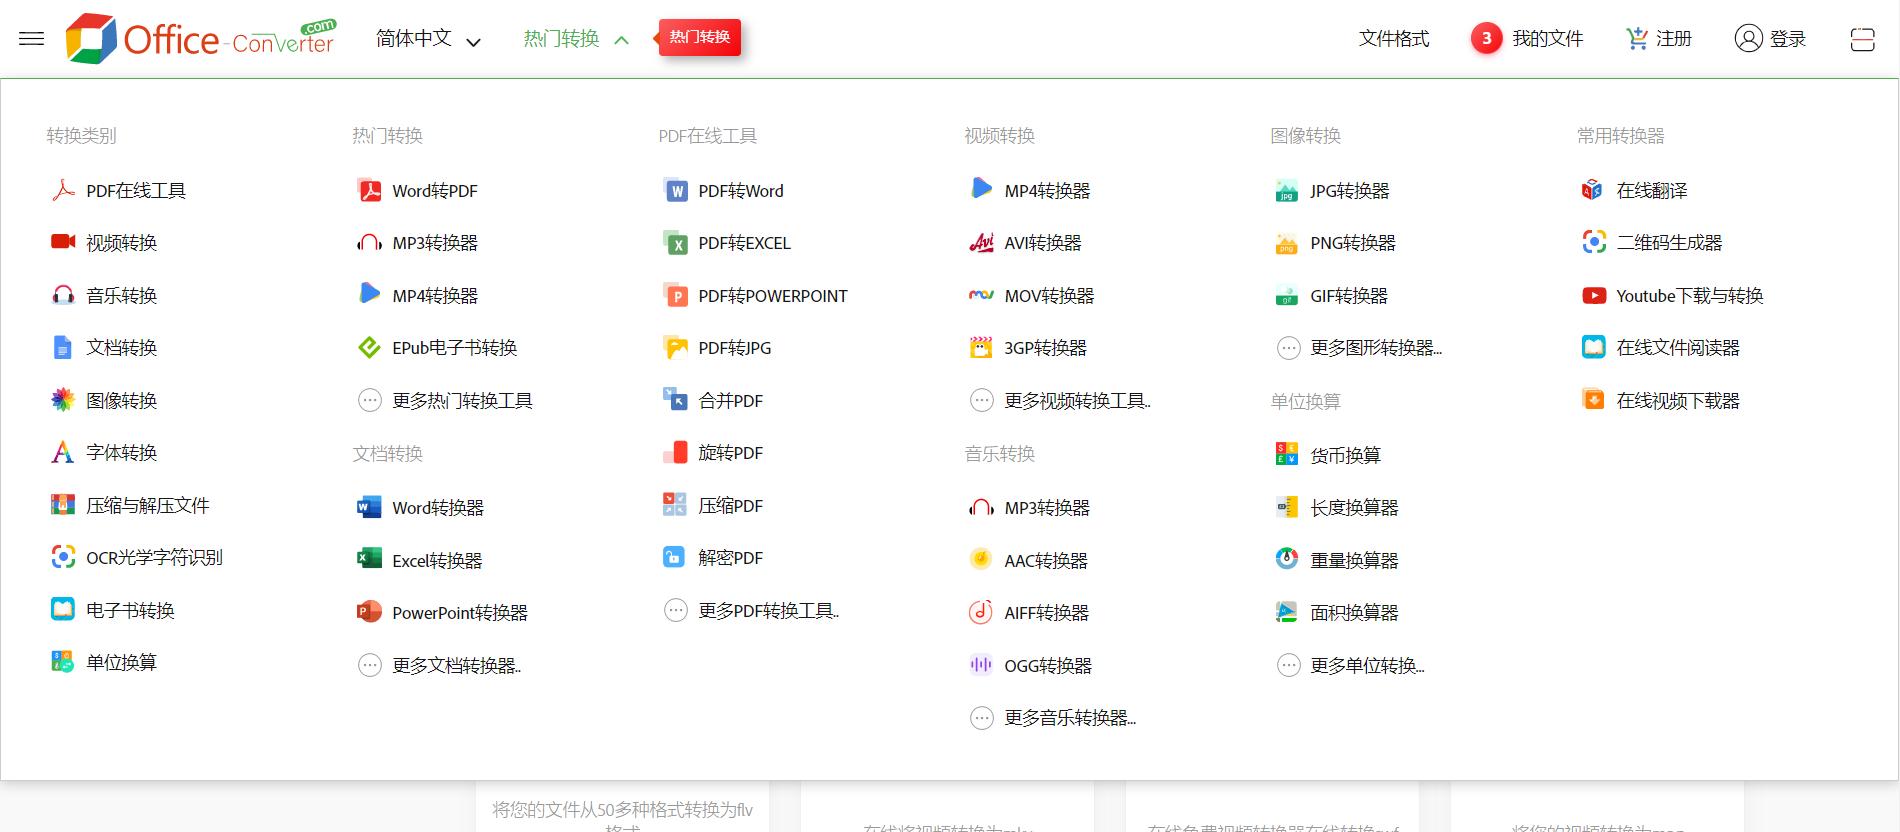1900x832 pixels.
Task: Open 面积换算器
Action: (x=1337, y=612)
